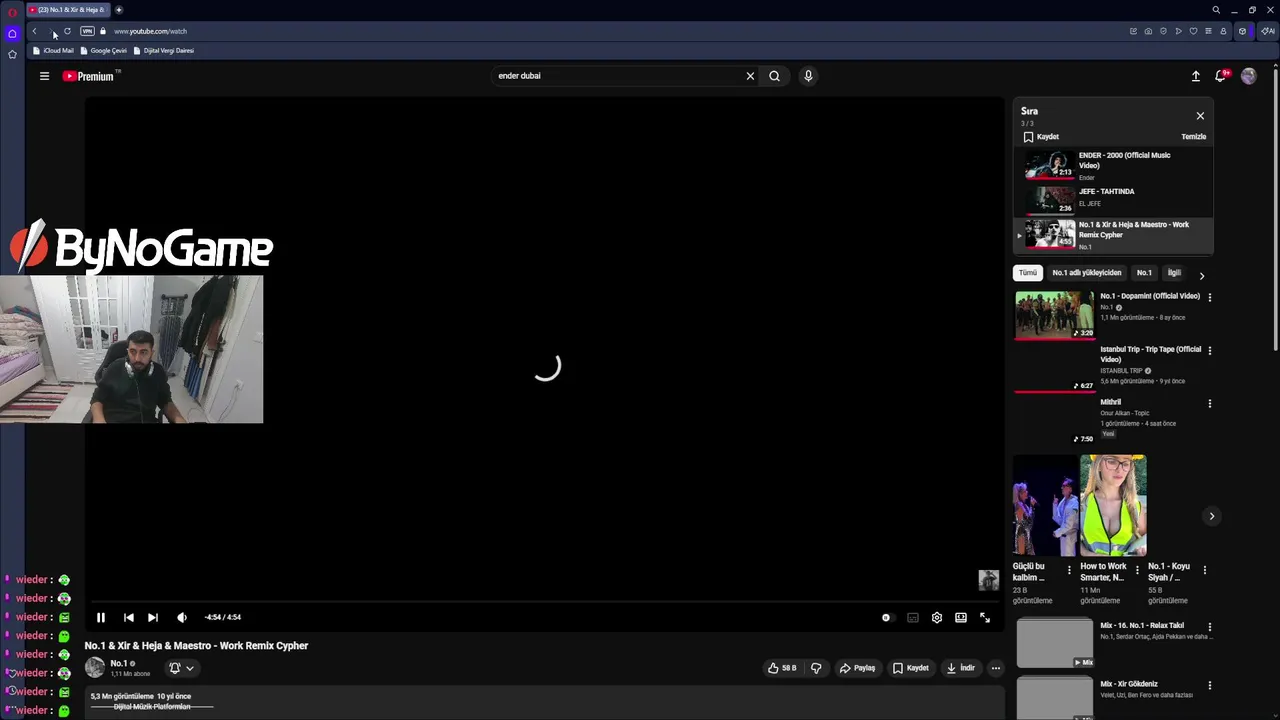The width and height of the screenshot is (1280, 720).
Task: Run search with magnifier button
Action: click(x=774, y=76)
